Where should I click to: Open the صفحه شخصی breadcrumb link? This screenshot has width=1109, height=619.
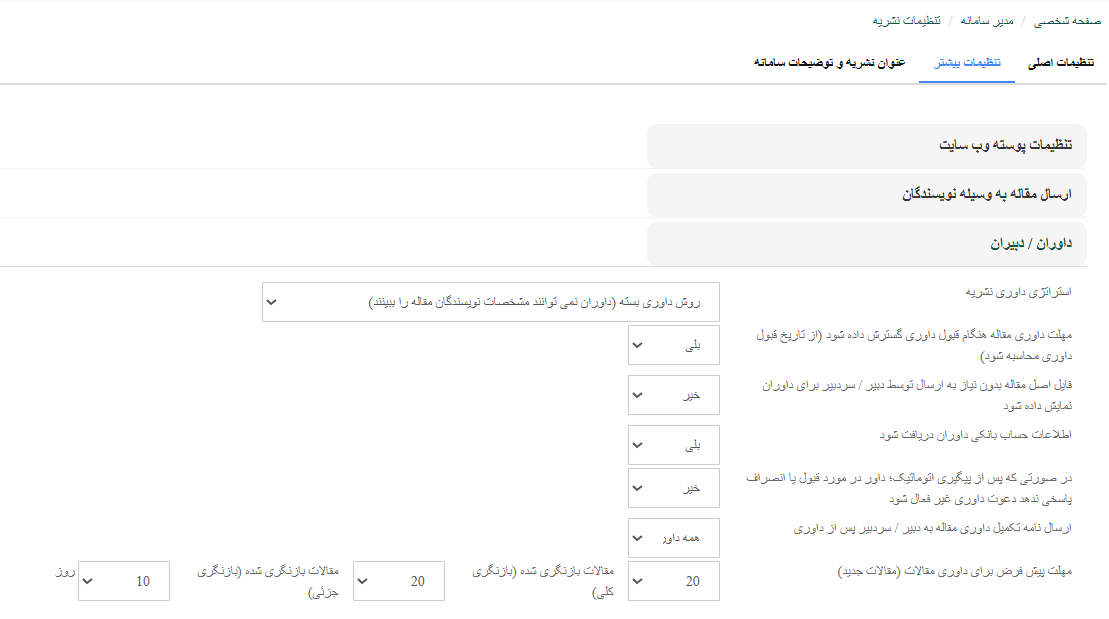(x=1058, y=20)
